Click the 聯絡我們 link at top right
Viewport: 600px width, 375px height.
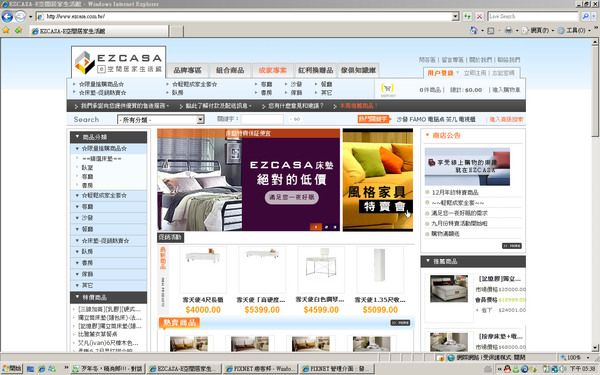tap(509, 60)
